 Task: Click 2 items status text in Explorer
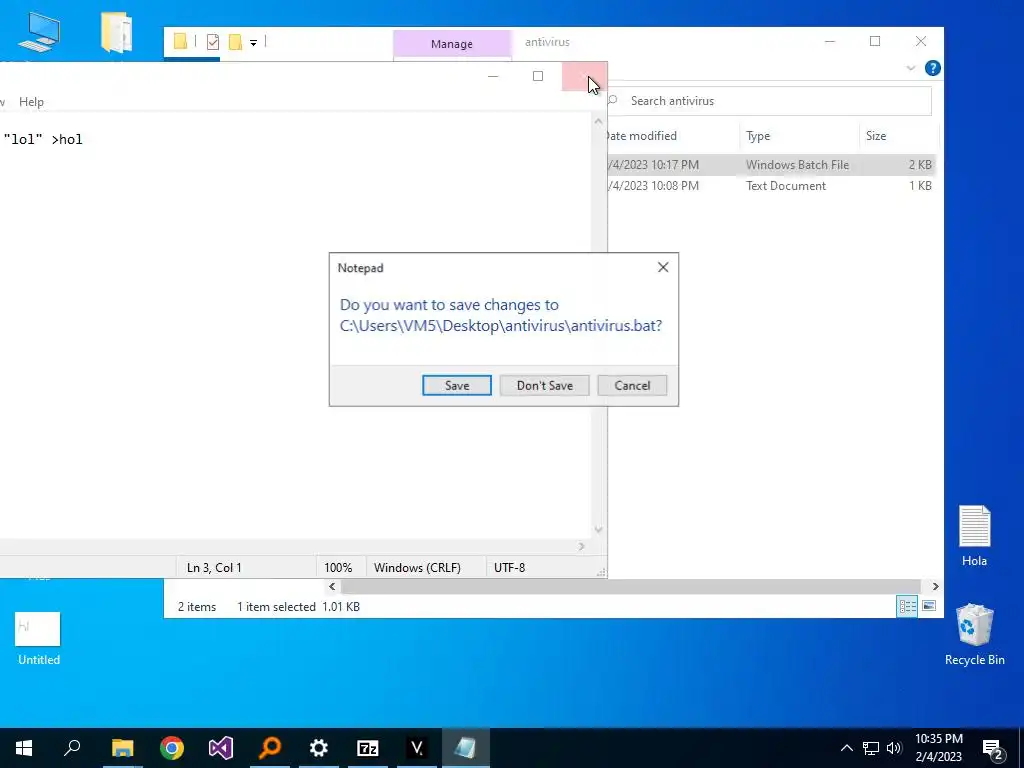click(x=197, y=607)
